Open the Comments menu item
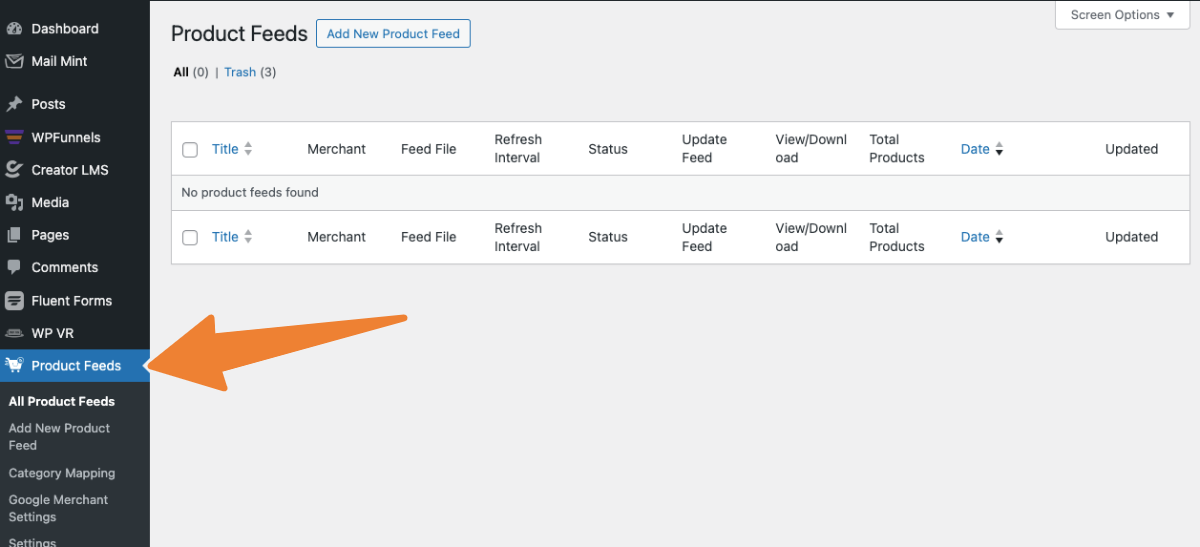The image size is (1200, 547). tap(64, 267)
